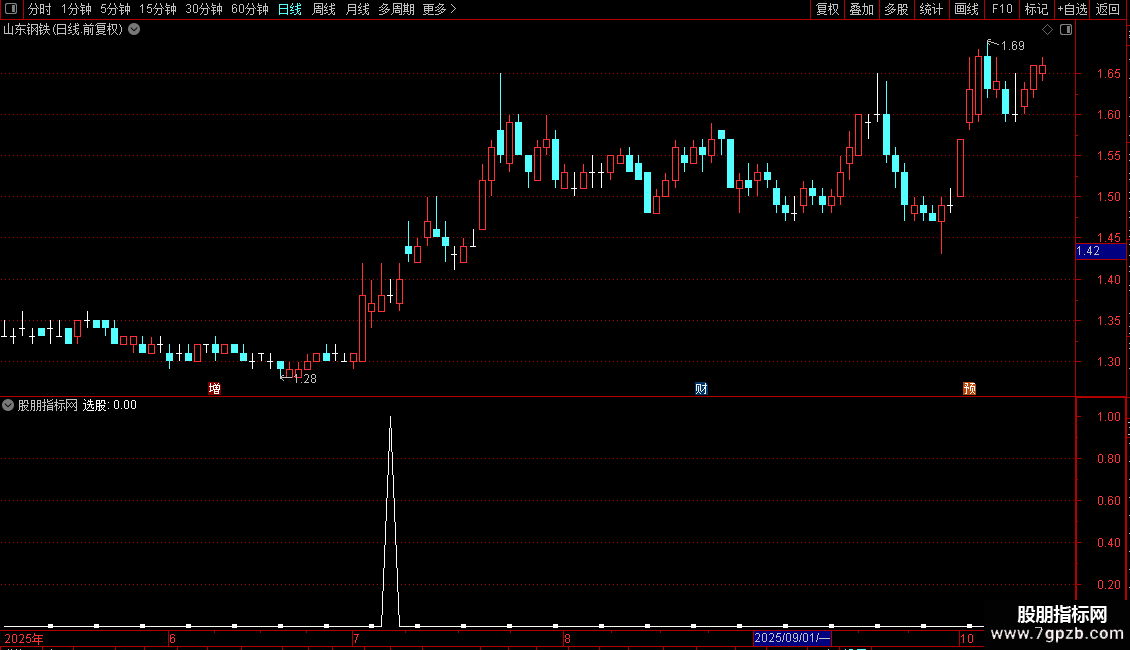Click the 统计 statistics button

[x=930, y=9]
